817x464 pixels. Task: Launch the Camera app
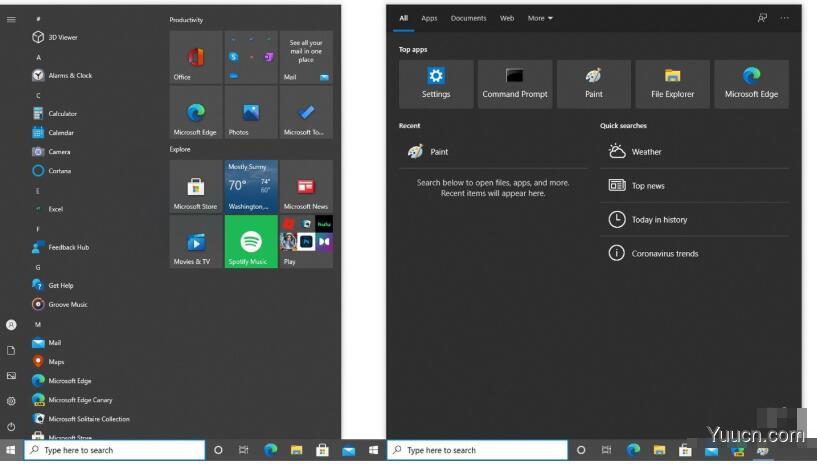click(x=51, y=152)
